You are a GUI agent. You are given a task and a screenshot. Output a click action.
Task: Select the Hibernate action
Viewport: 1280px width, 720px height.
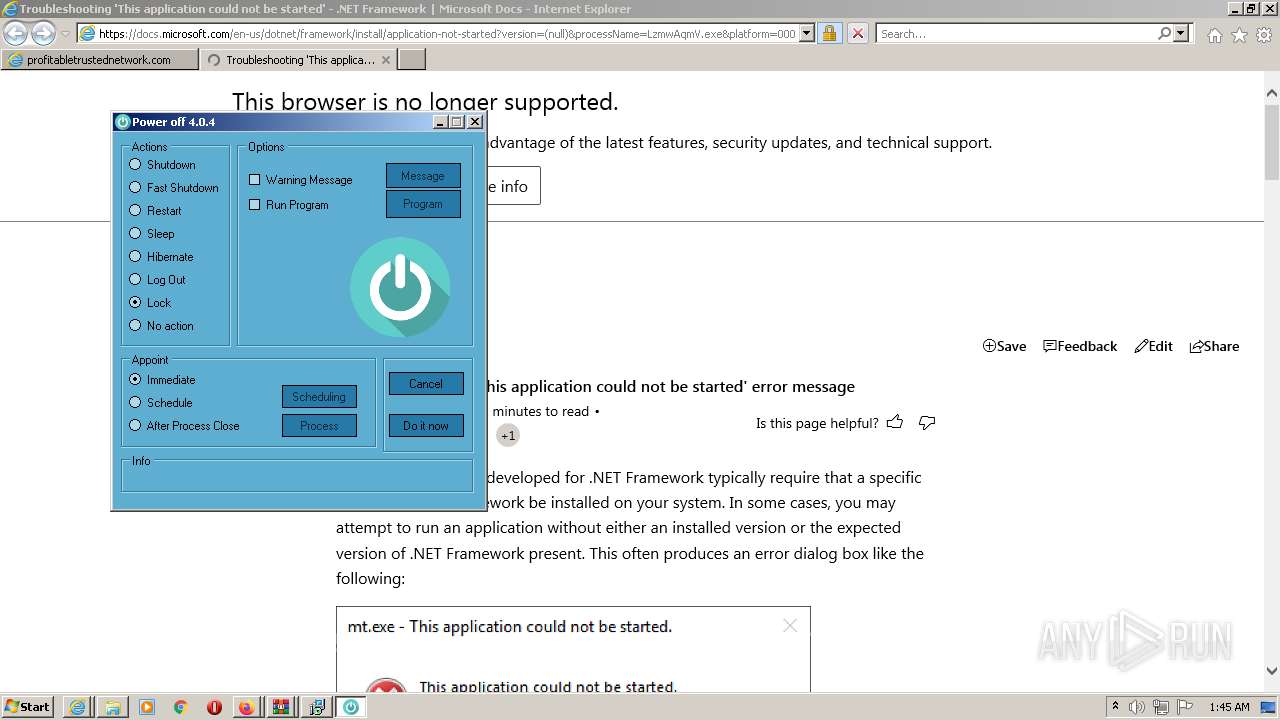[162, 257]
